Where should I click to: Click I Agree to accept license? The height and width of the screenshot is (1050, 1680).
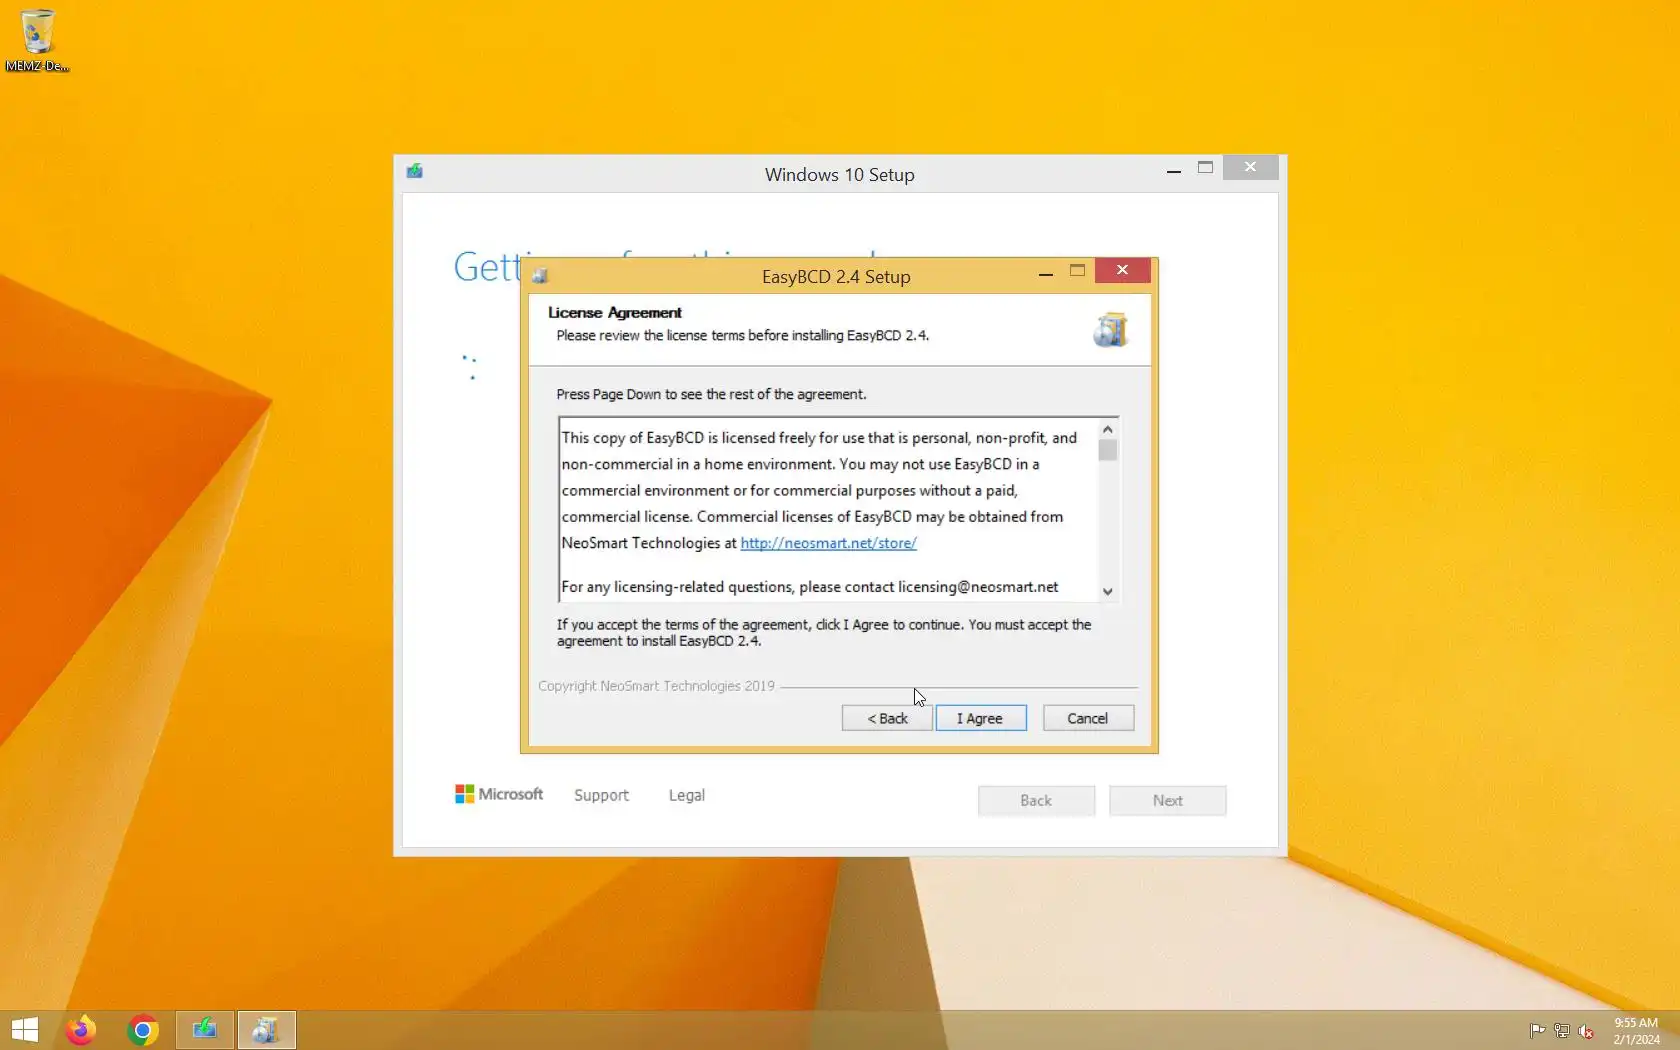click(981, 718)
